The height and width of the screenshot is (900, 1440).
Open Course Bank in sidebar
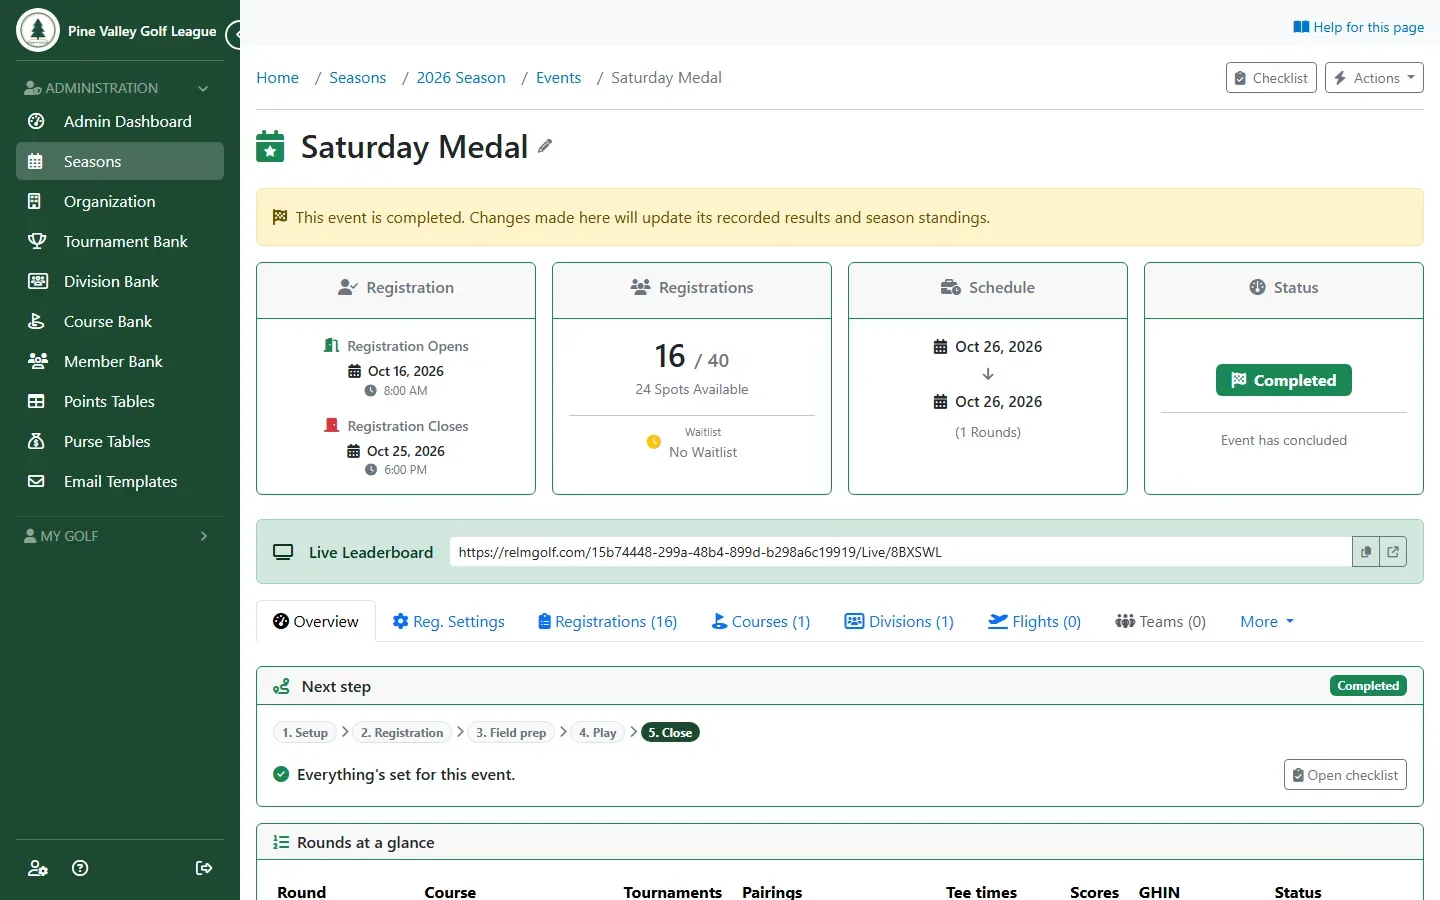click(x=120, y=321)
